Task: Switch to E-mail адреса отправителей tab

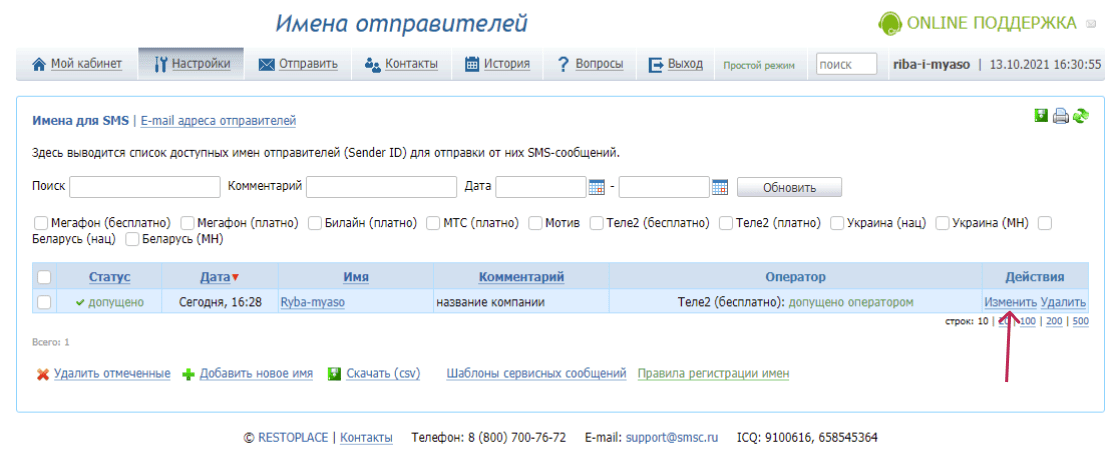Action: click(218, 121)
